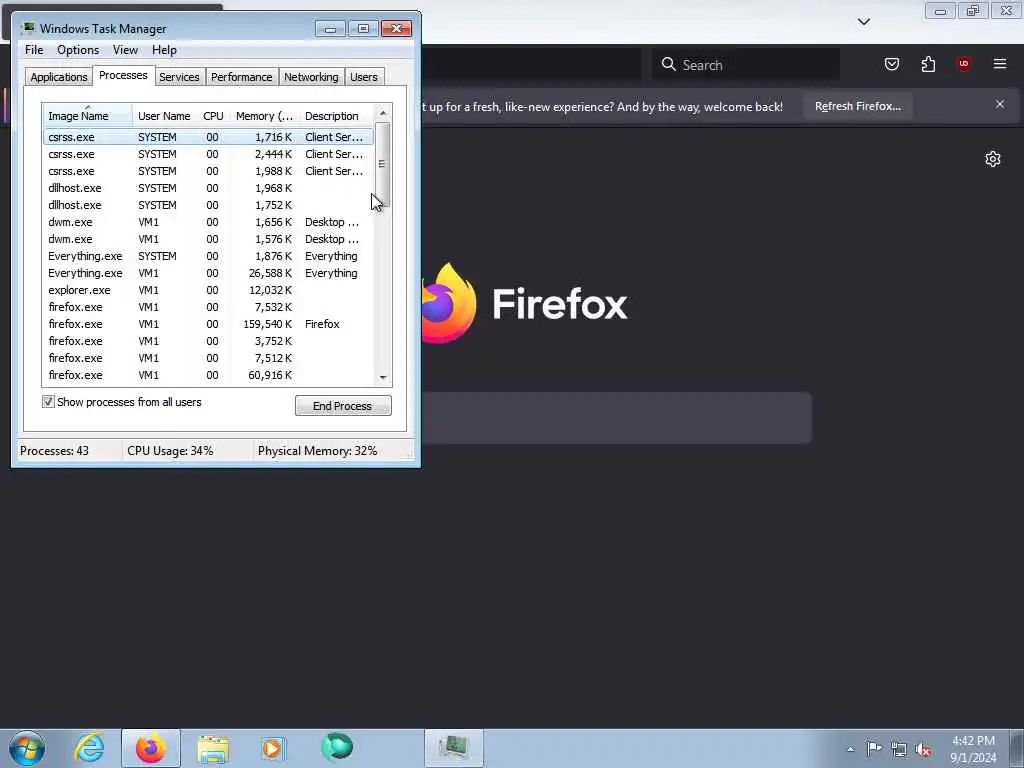Dismiss the Refresh Firefox notification bar
The width and height of the screenshot is (1024, 768).
coord(1000,104)
